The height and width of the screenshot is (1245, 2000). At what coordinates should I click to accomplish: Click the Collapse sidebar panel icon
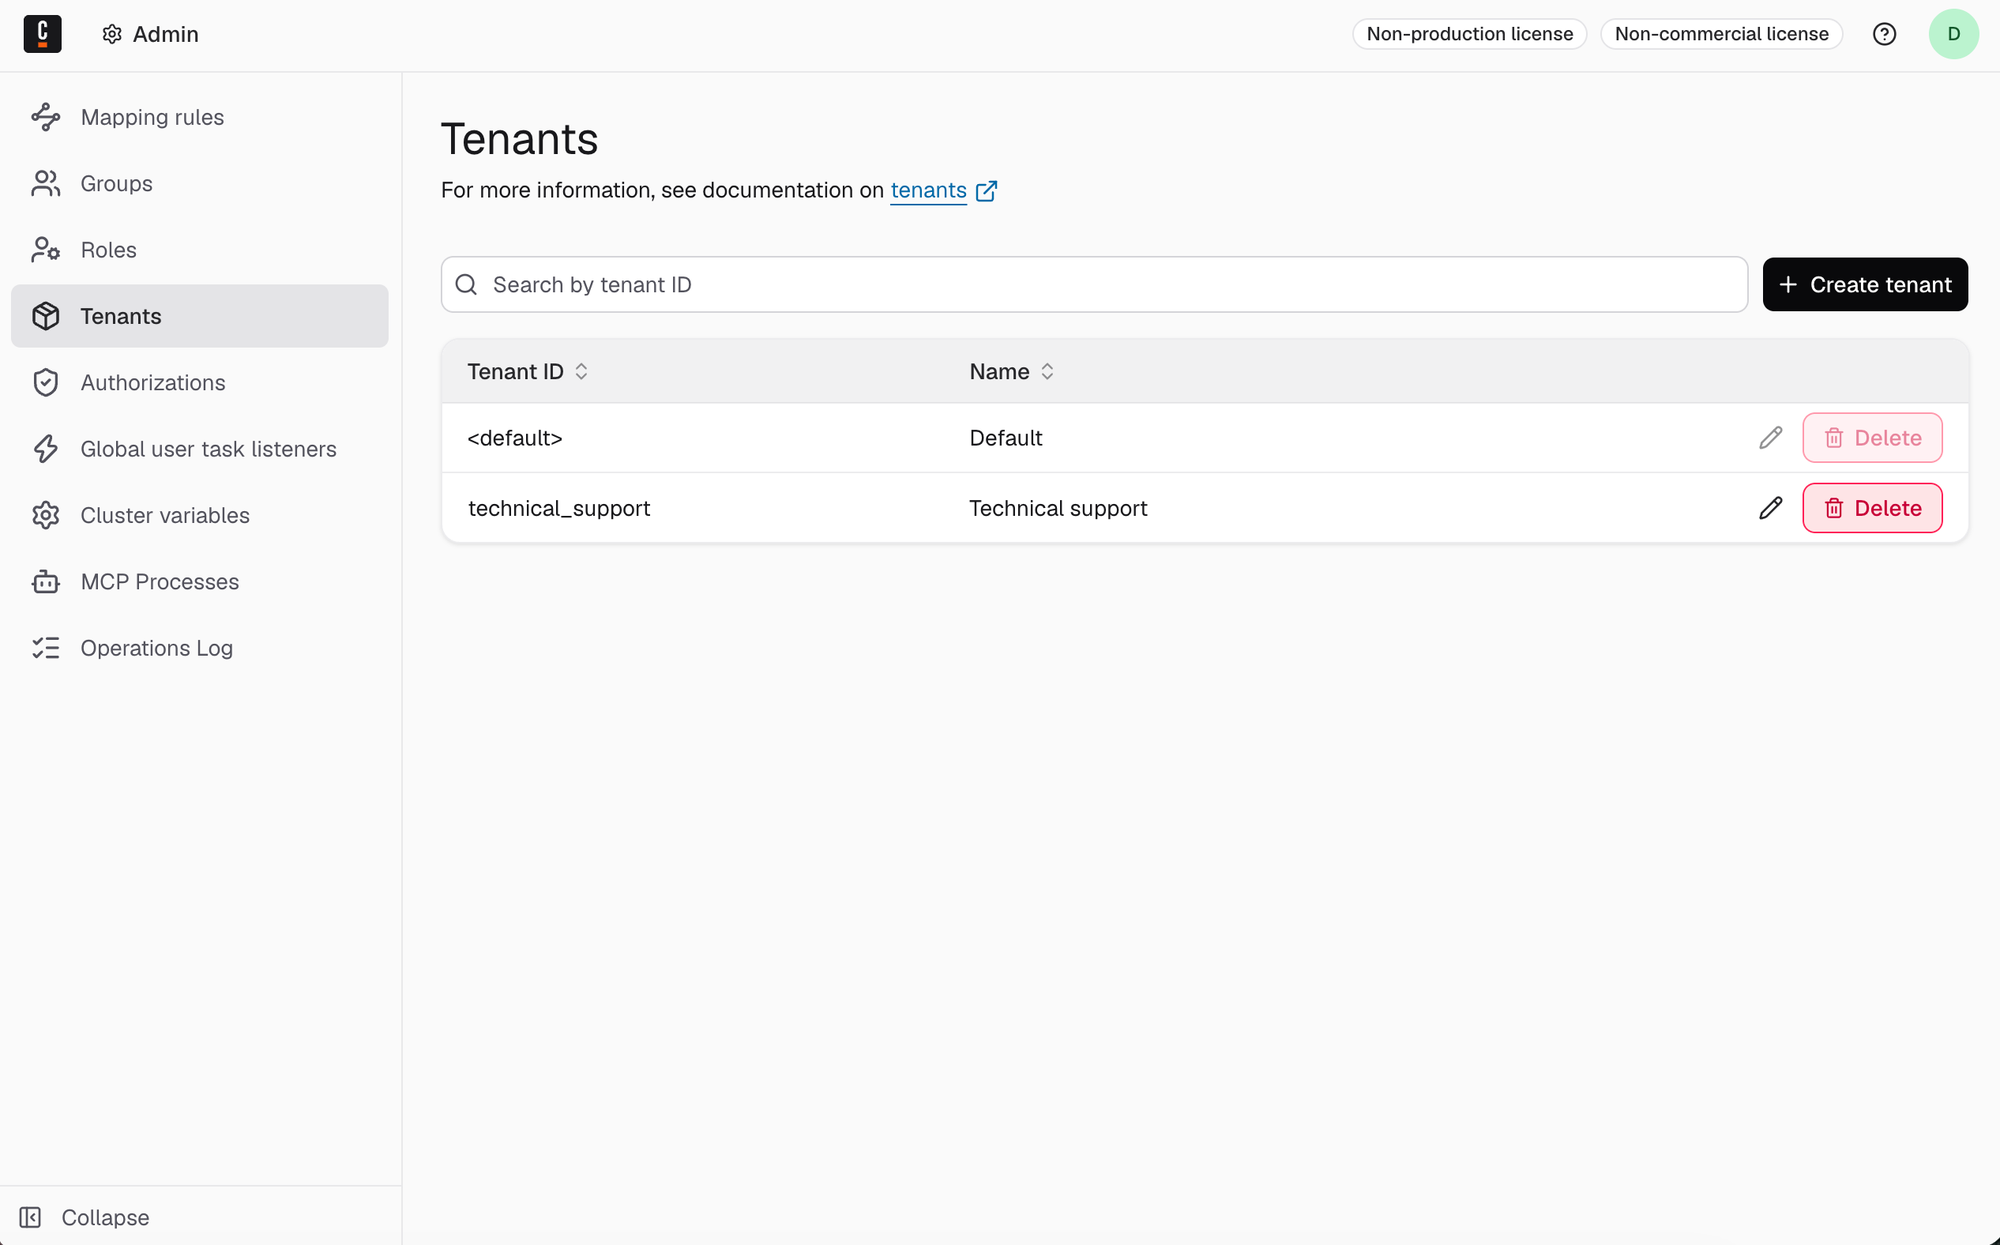(30, 1217)
